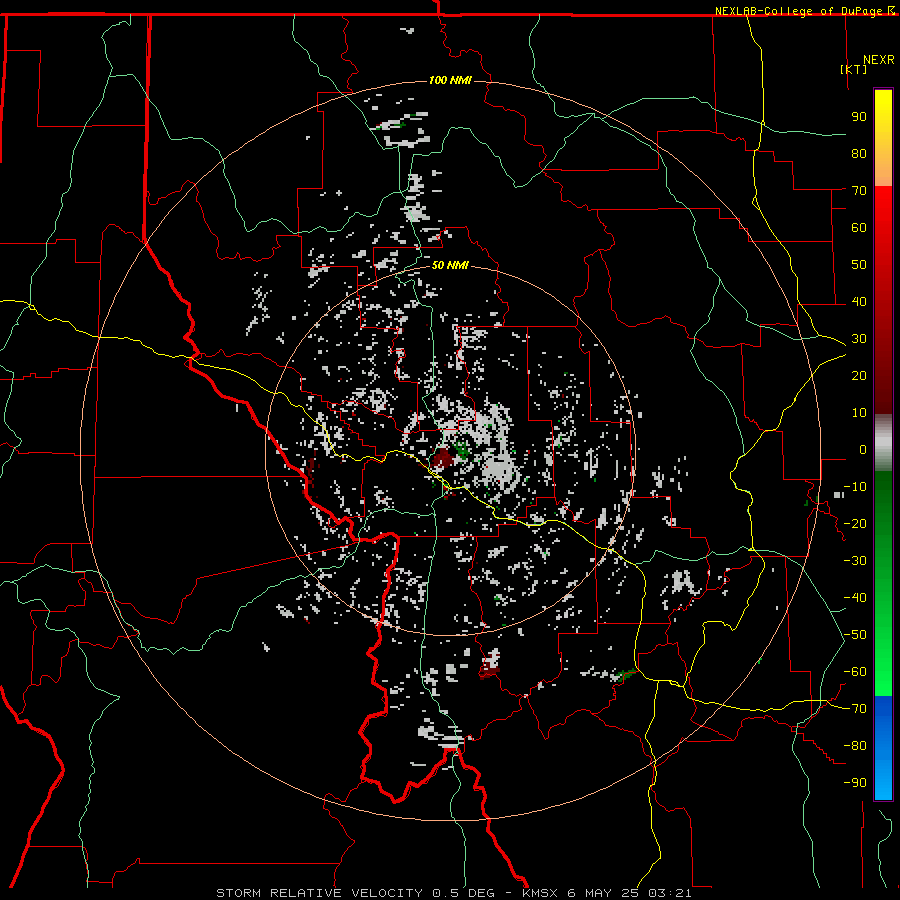Viewport: 900px width, 900px height.
Task: Click the green velocity streak southeast of the 50 NMI ring
Action: (627, 674)
